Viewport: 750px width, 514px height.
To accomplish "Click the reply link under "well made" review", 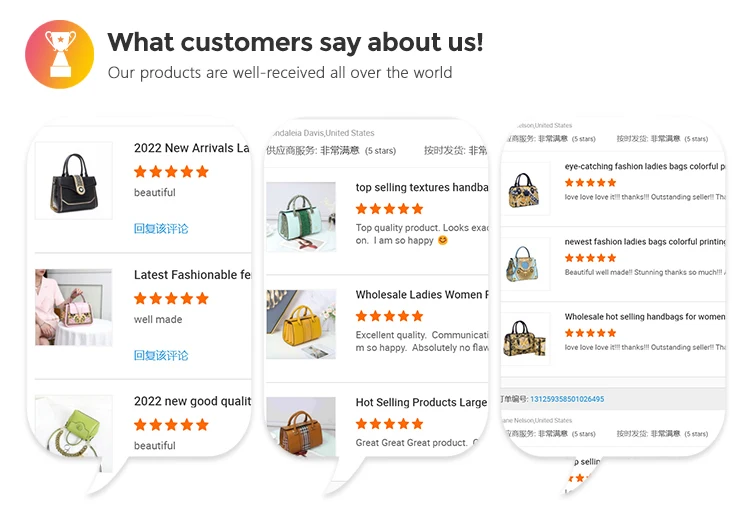I will pyautogui.click(x=161, y=355).
